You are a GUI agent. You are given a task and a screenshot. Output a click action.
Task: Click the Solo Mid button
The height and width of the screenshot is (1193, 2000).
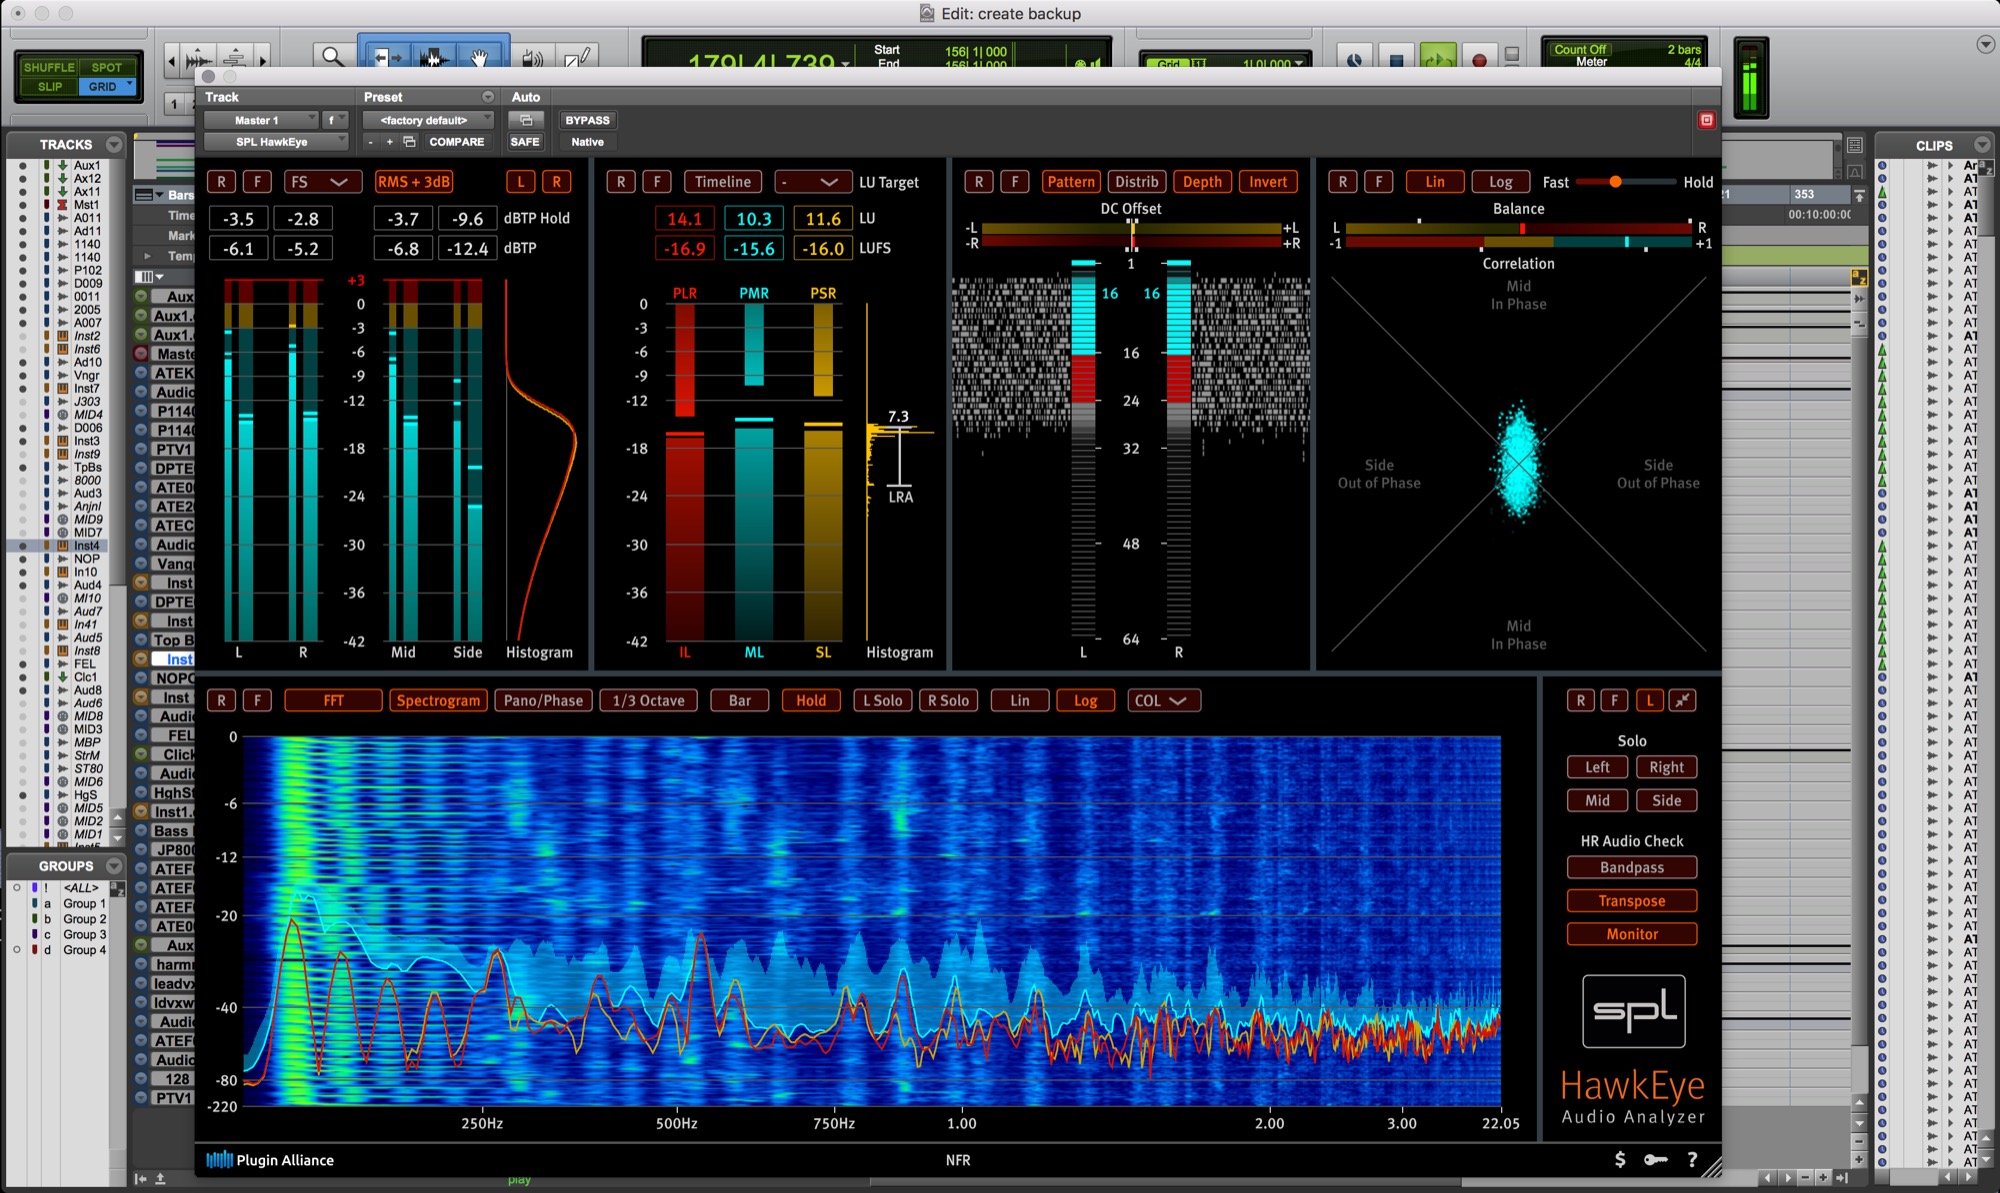pyautogui.click(x=1597, y=801)
